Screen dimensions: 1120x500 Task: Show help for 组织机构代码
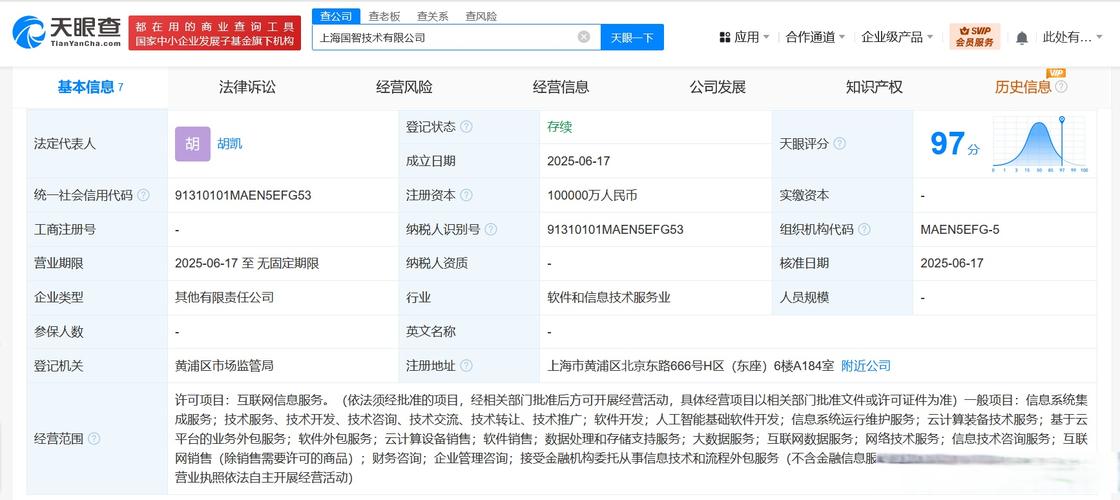864,229
